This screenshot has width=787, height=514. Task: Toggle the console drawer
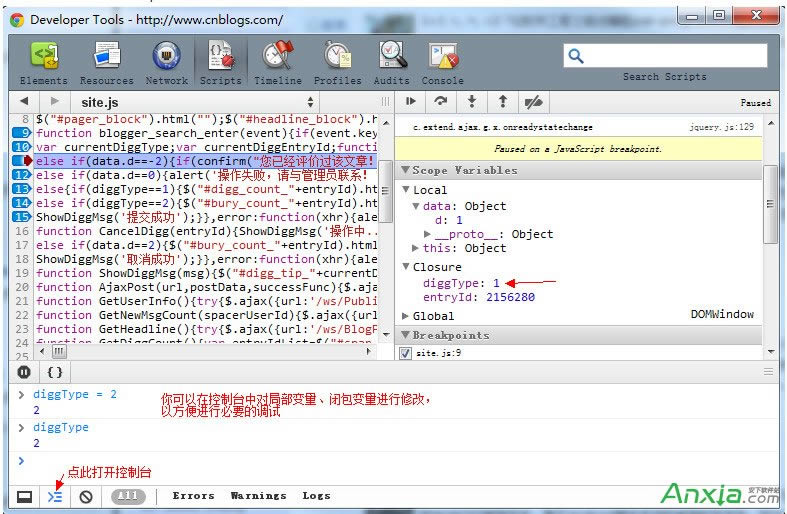pyautogui.click(x=55, y=497)
